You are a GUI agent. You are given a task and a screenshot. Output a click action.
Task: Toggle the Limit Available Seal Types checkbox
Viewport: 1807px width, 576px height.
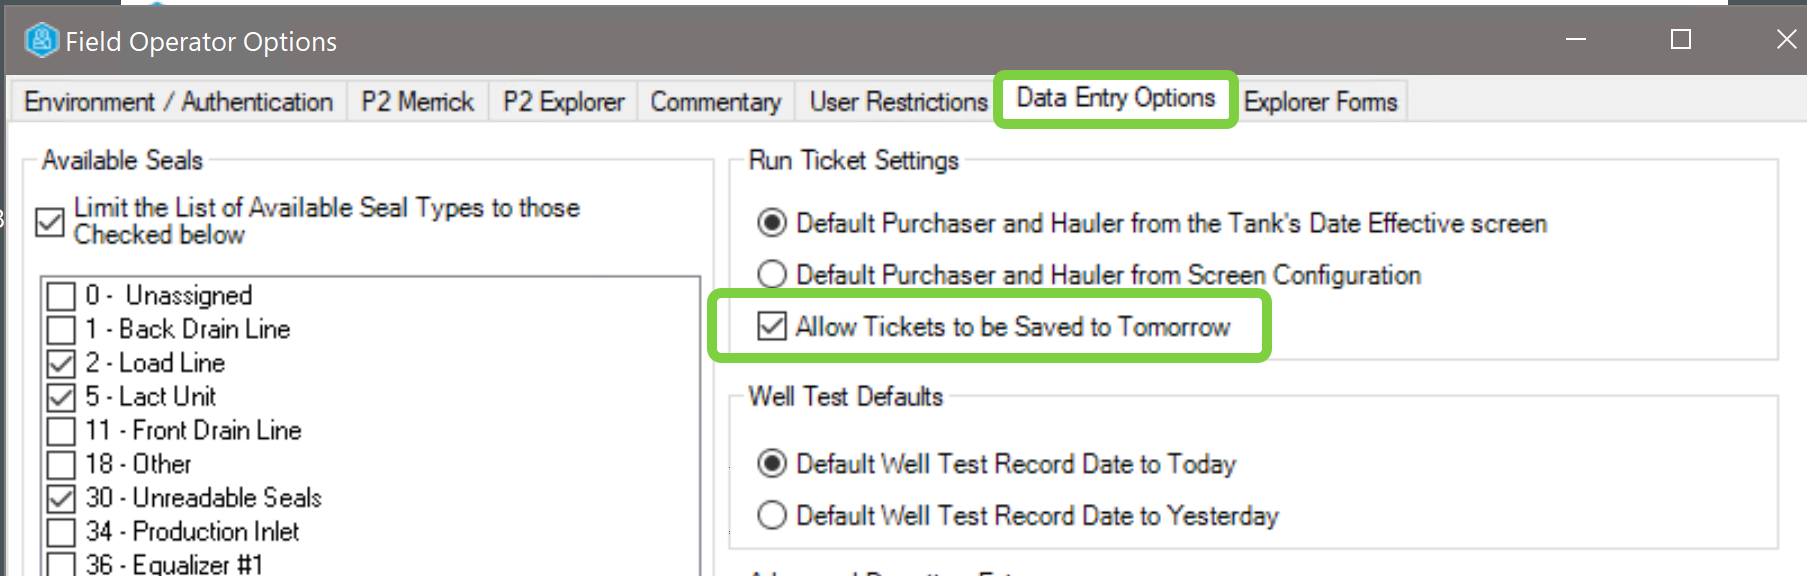(50, 221)
